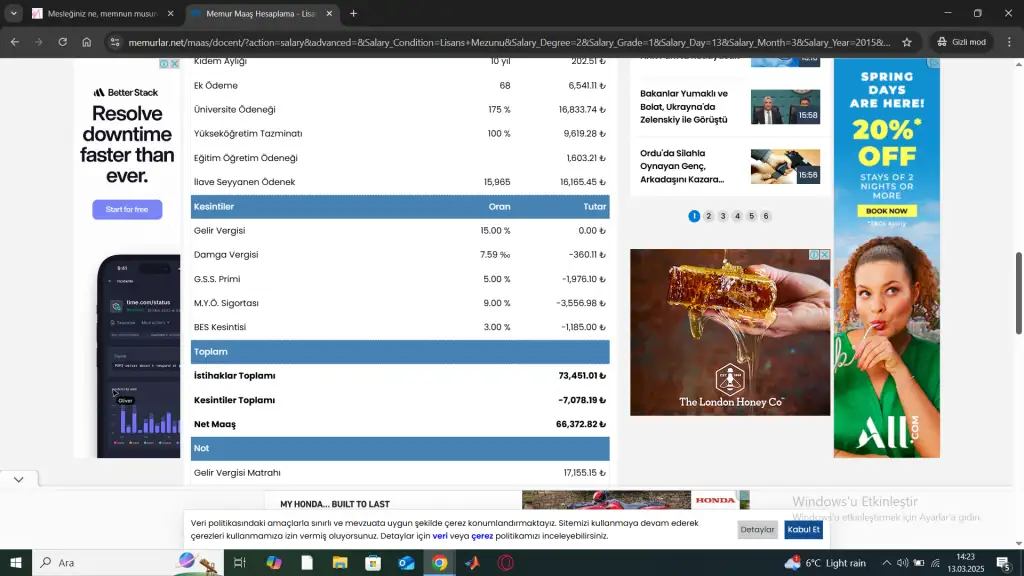Click the 'Detaylar' cookie button

click(757, 529)
